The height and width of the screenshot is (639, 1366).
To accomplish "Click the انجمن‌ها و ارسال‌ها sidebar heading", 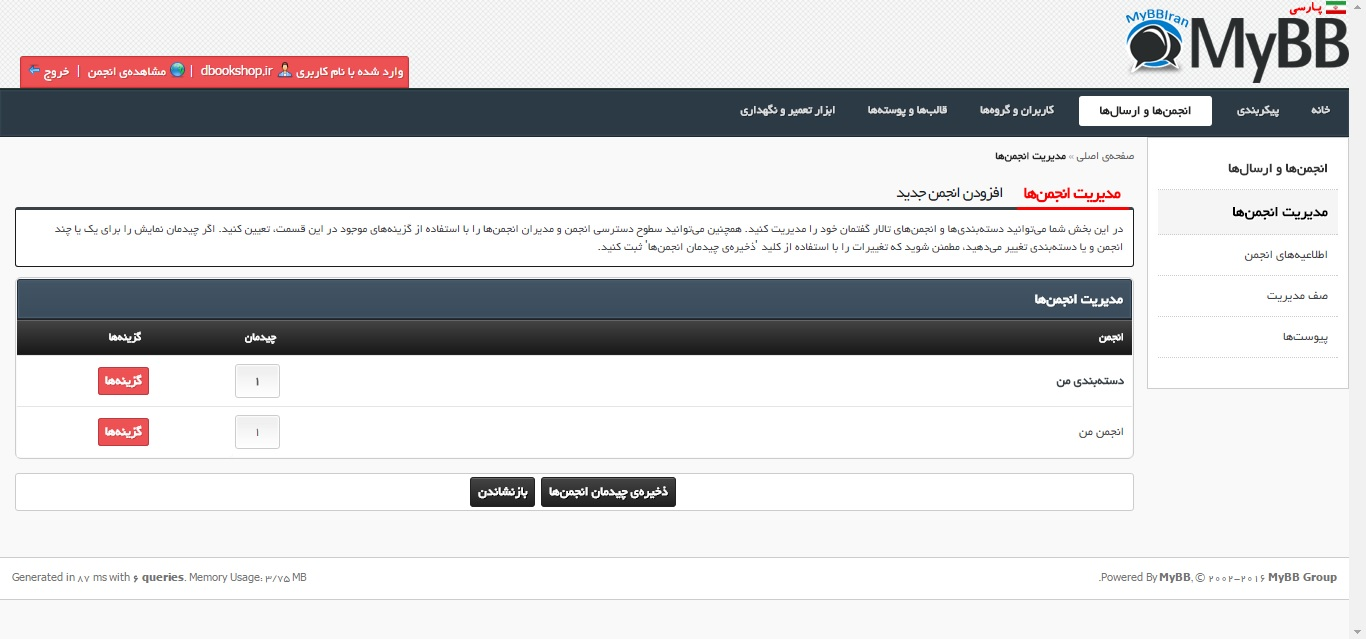I will tap(1277, 168).
